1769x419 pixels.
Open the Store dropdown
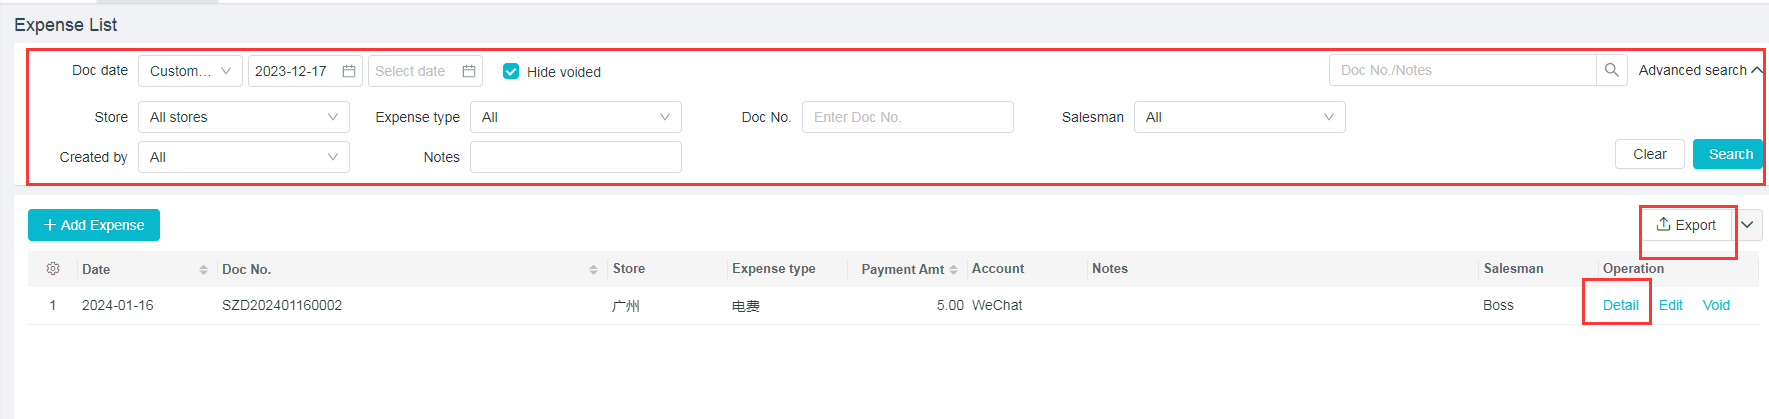coord(243,117)
